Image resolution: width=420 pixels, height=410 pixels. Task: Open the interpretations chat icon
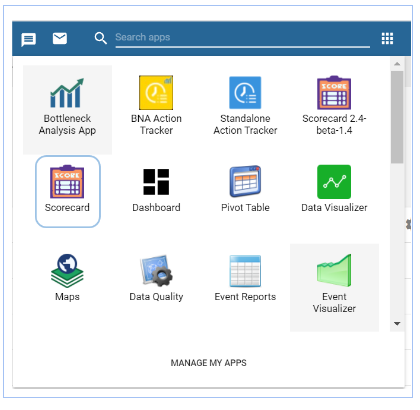point(28,40)
